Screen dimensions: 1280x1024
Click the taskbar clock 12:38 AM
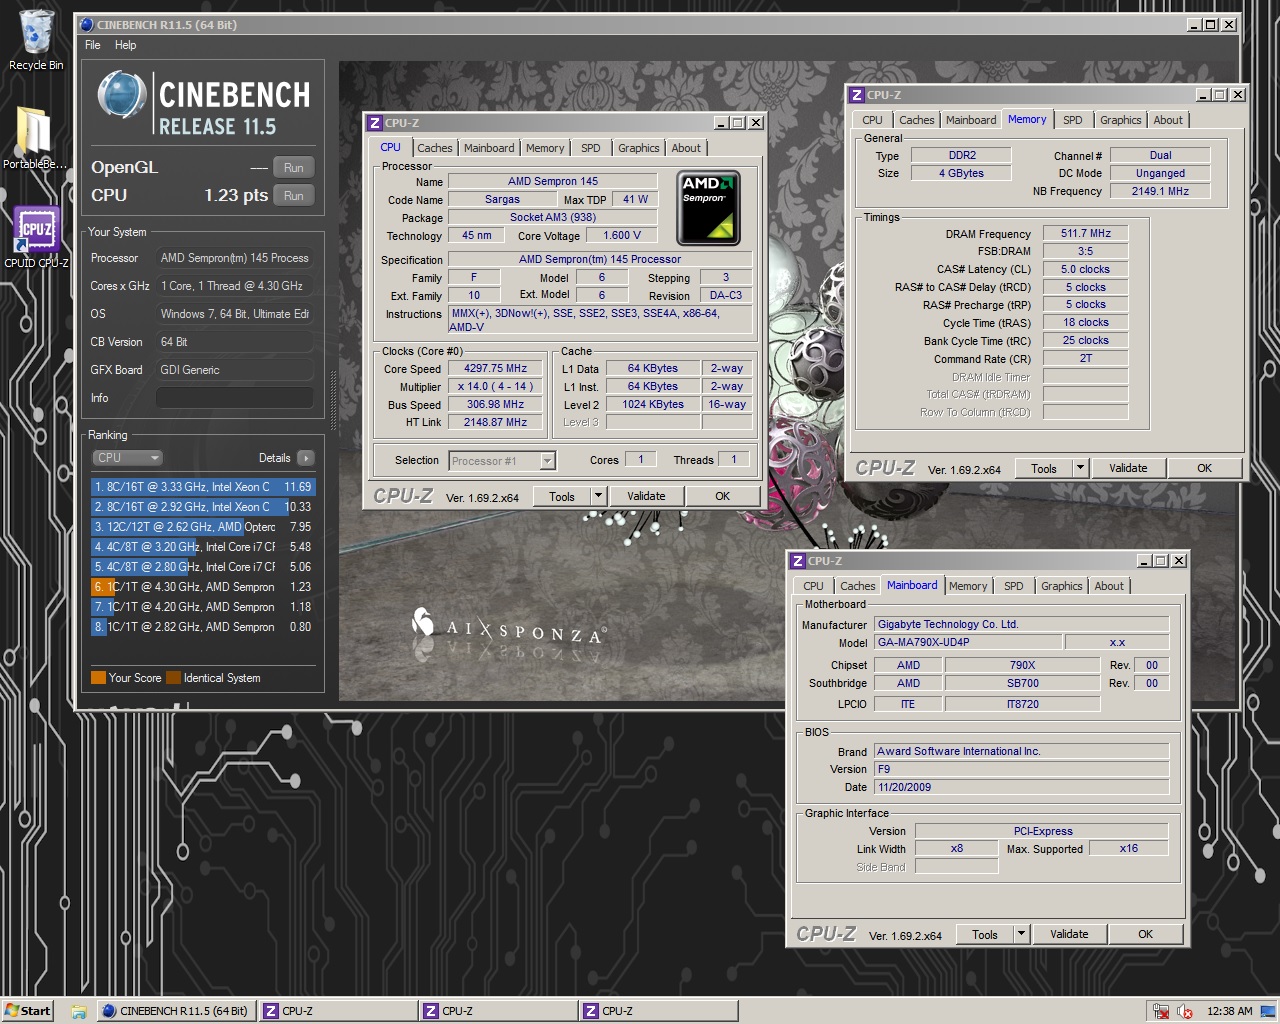tap(1229, 1011)
